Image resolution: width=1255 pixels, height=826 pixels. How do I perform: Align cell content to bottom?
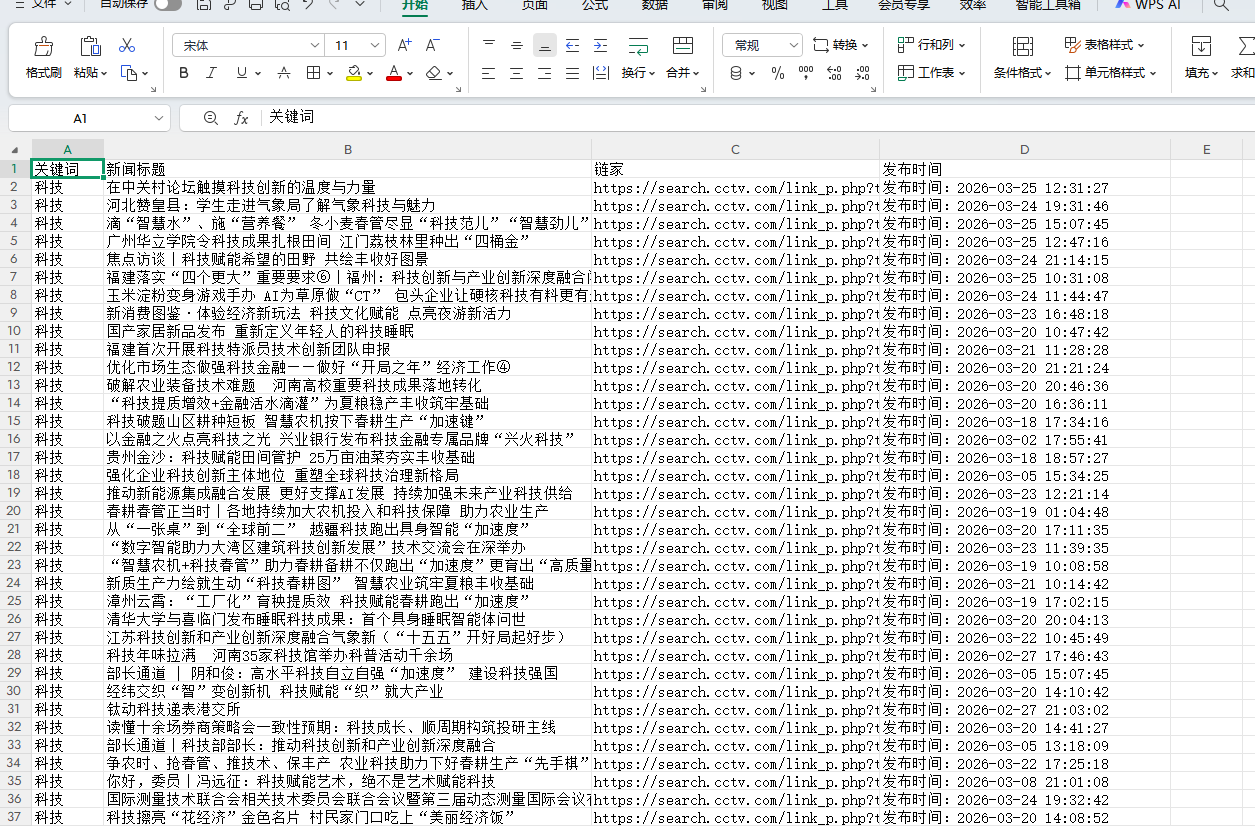click(x=544, y=45)
